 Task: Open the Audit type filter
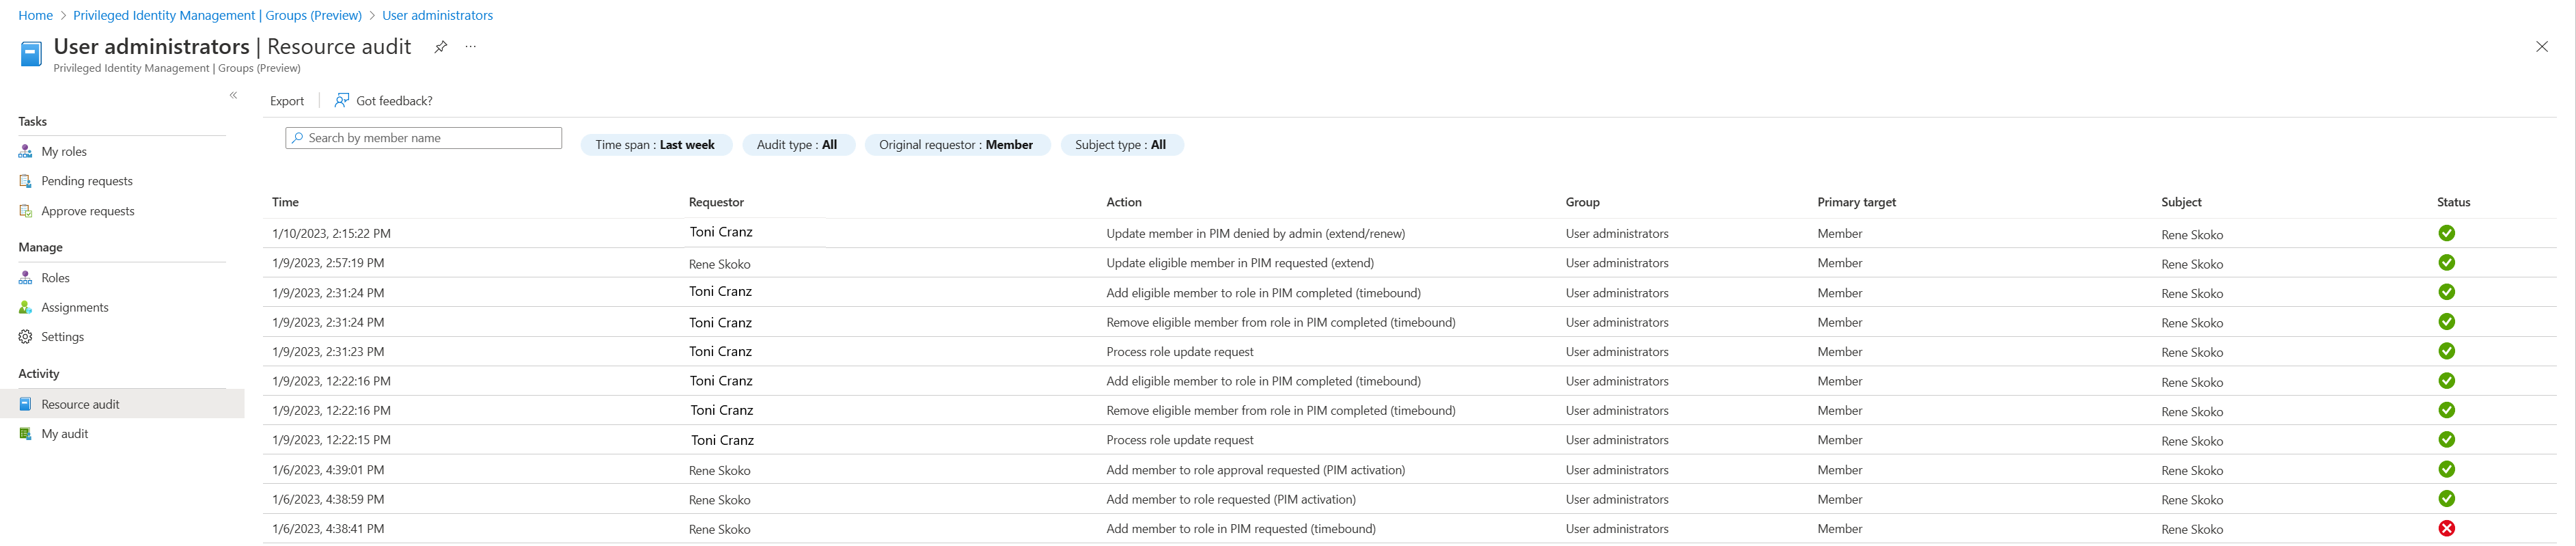click(796, 145)
